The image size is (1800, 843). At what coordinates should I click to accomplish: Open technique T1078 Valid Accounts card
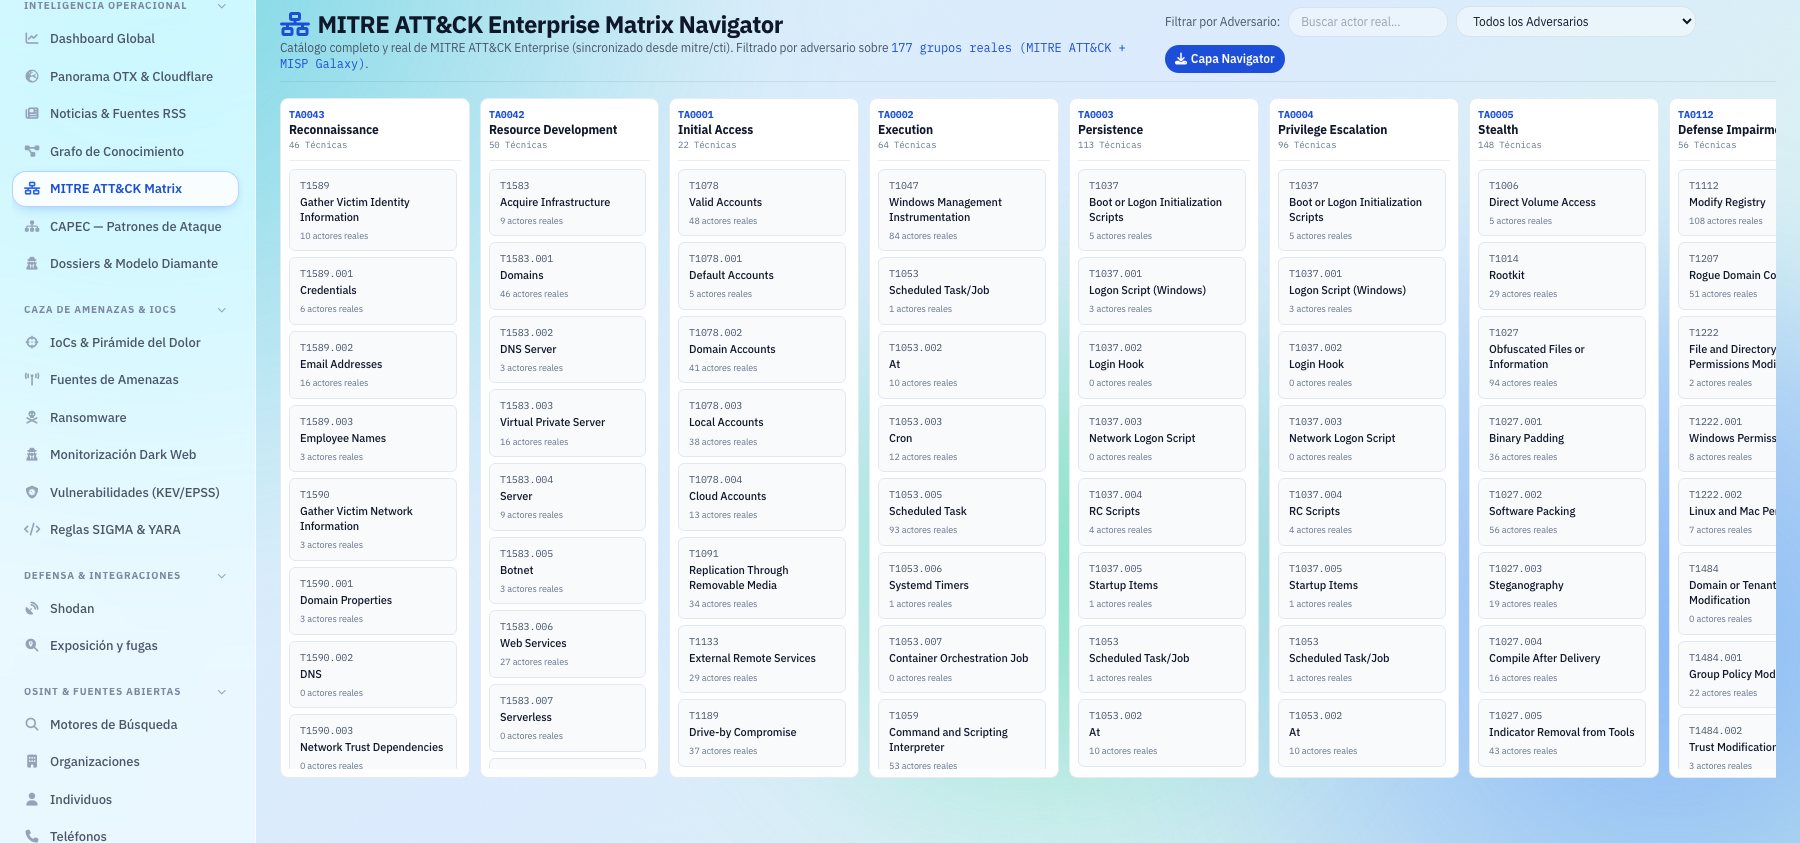pyautogui.click(x=762, y=202)
